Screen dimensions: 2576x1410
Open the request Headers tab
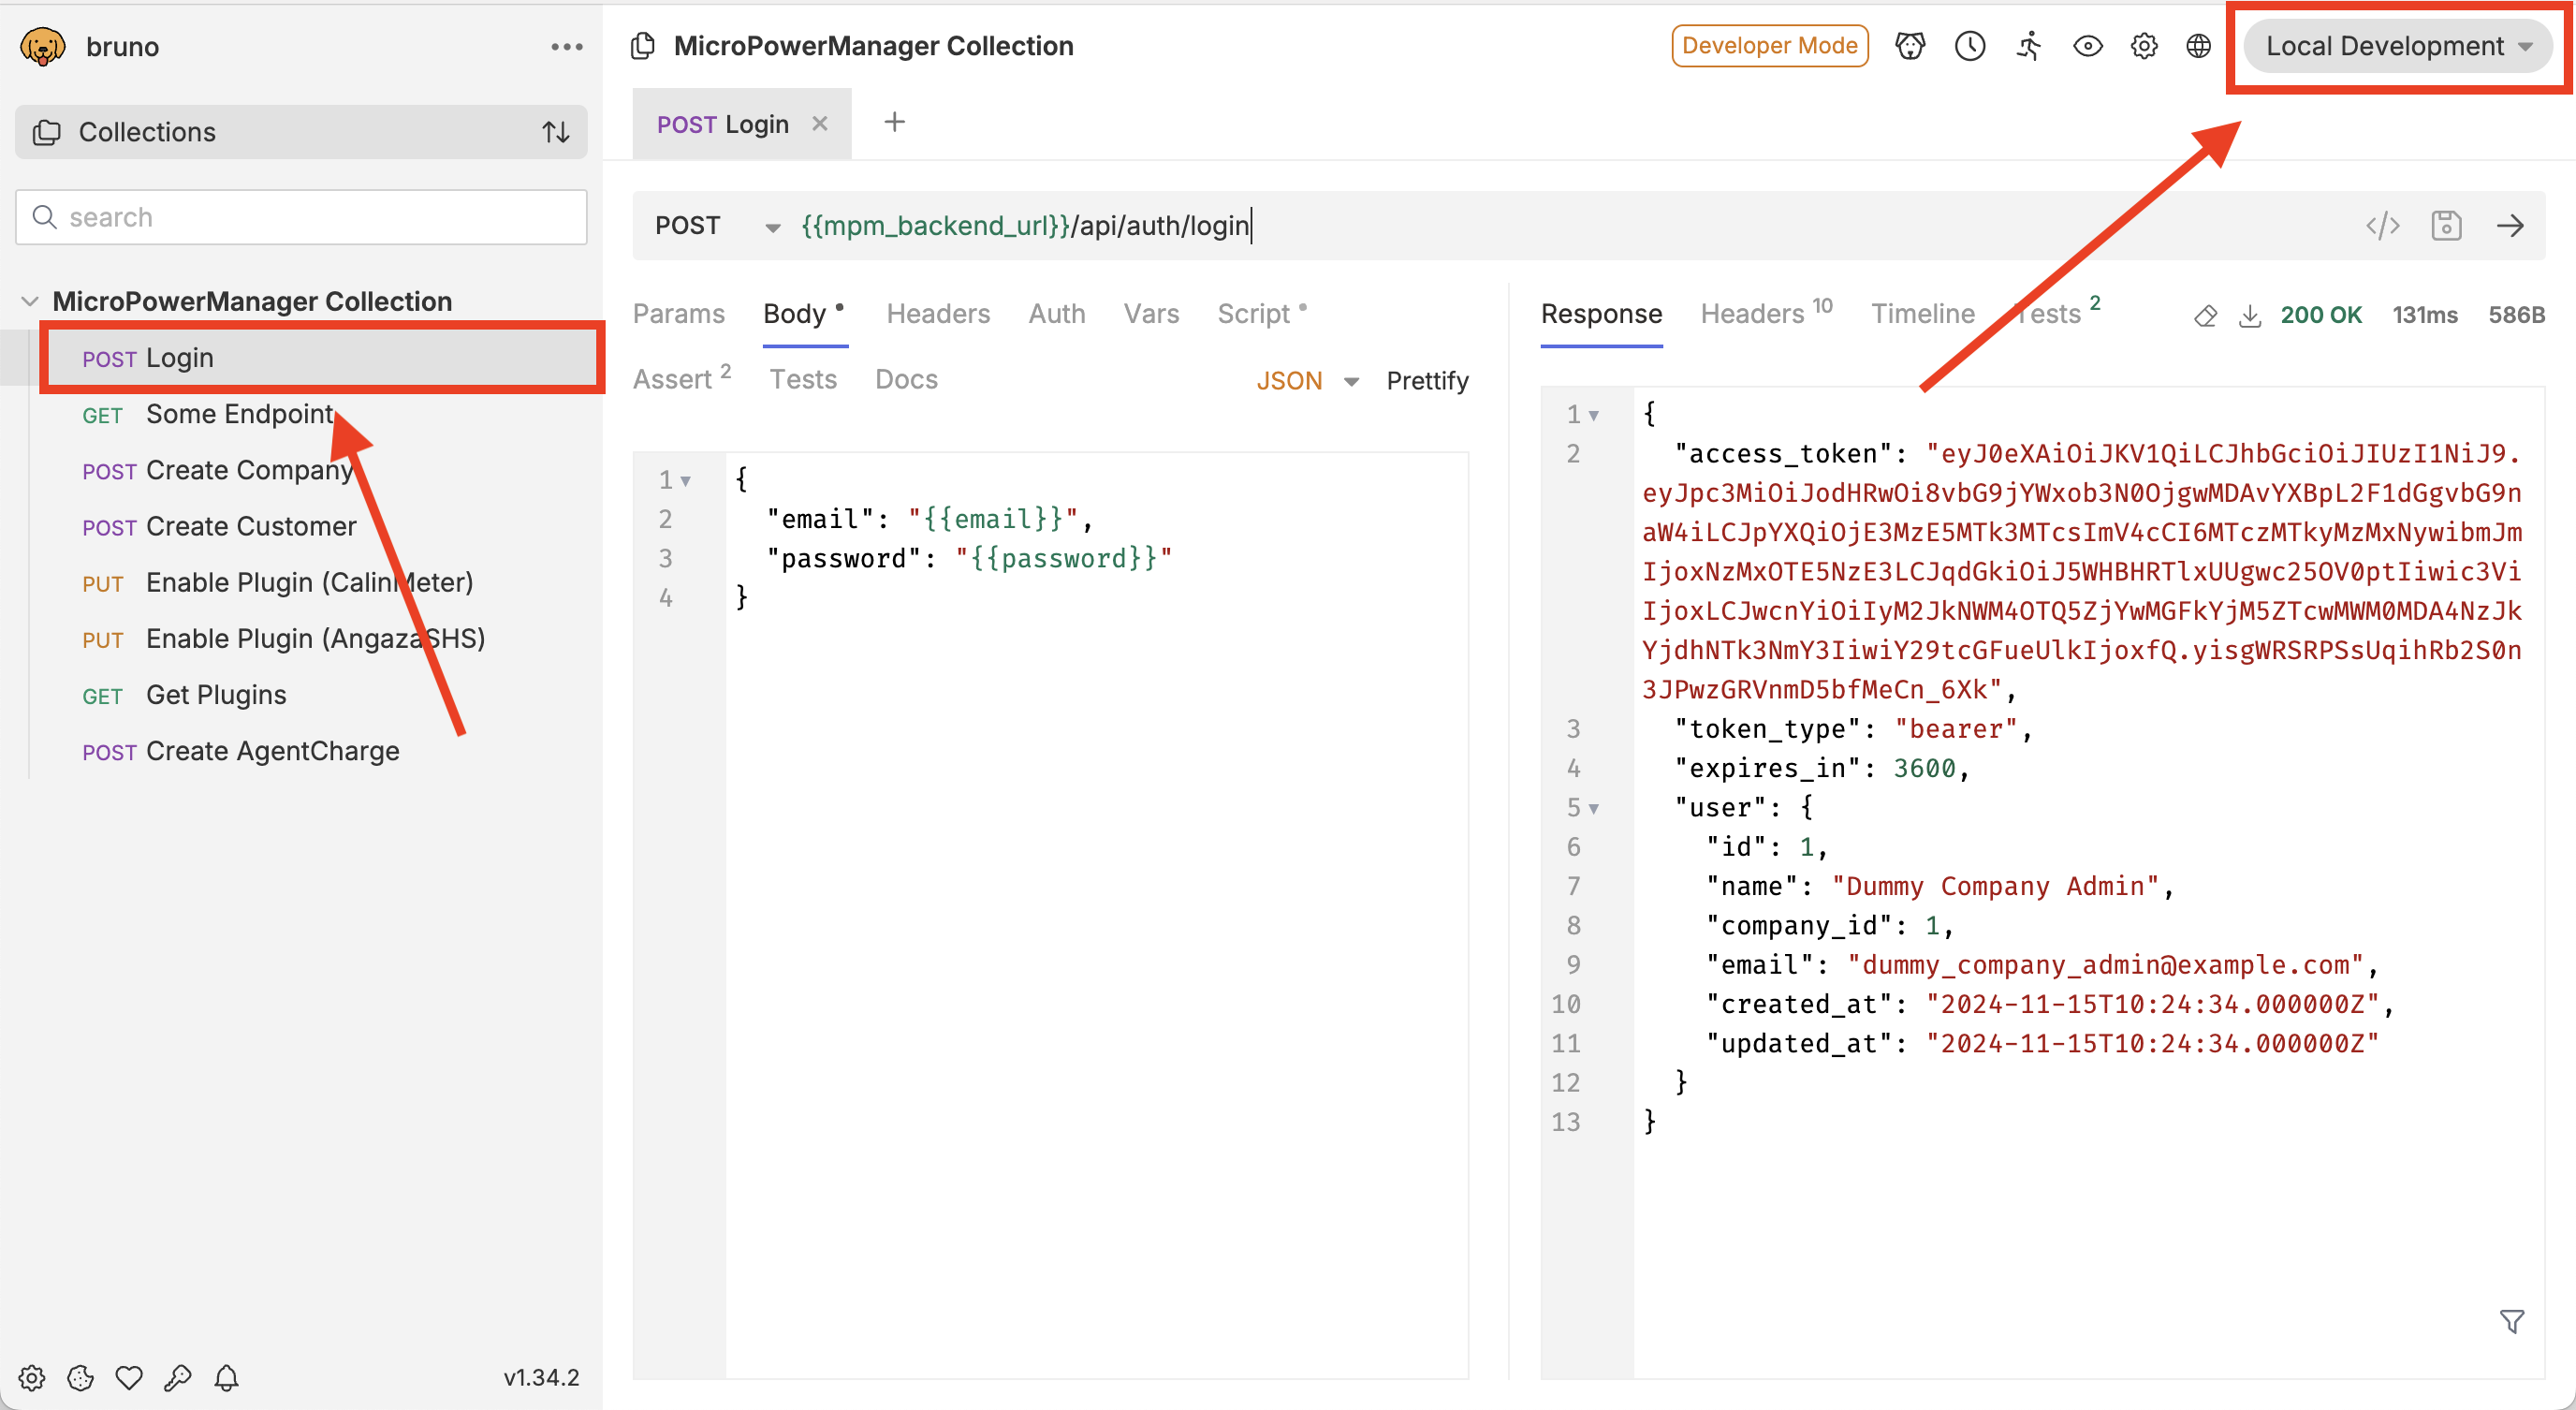pos(938,314)
